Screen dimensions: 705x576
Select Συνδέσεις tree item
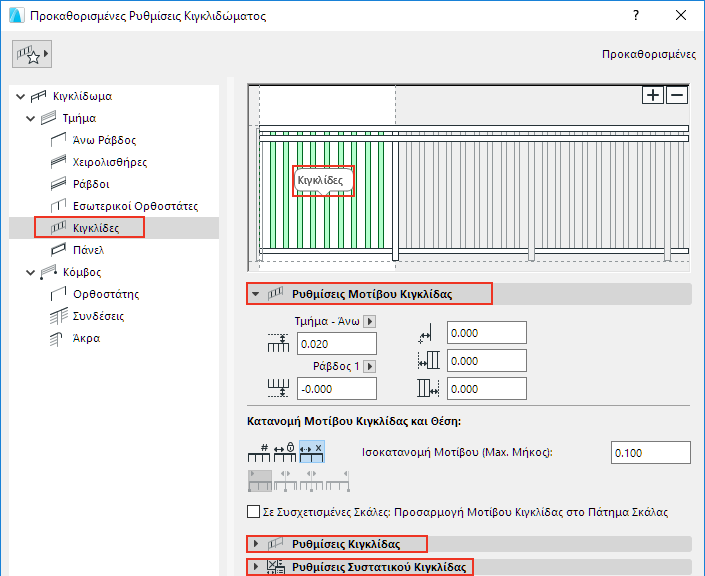[x=98, y=316]
